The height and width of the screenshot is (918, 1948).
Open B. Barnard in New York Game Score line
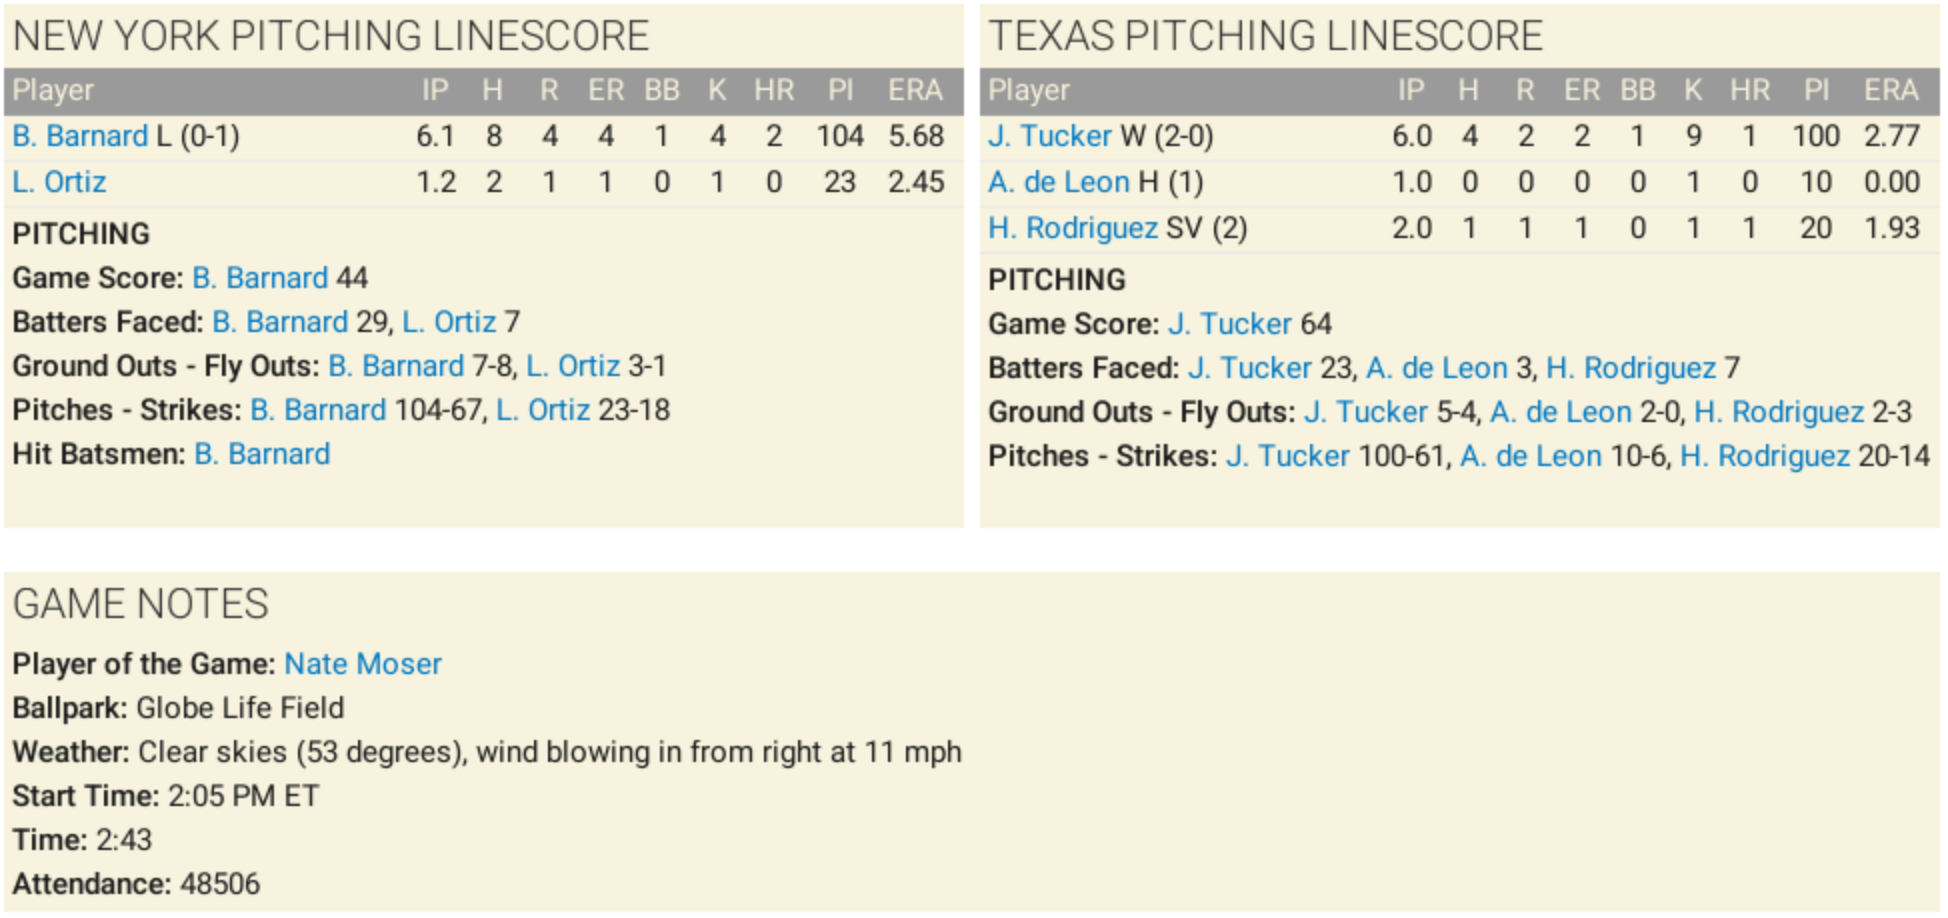point(260,278)
